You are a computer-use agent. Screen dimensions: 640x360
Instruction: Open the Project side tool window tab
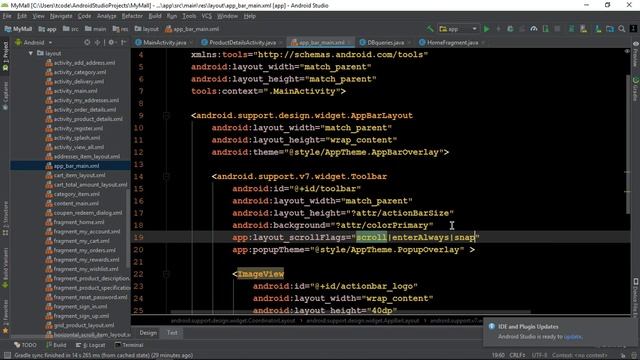click(x=5, y=56)
